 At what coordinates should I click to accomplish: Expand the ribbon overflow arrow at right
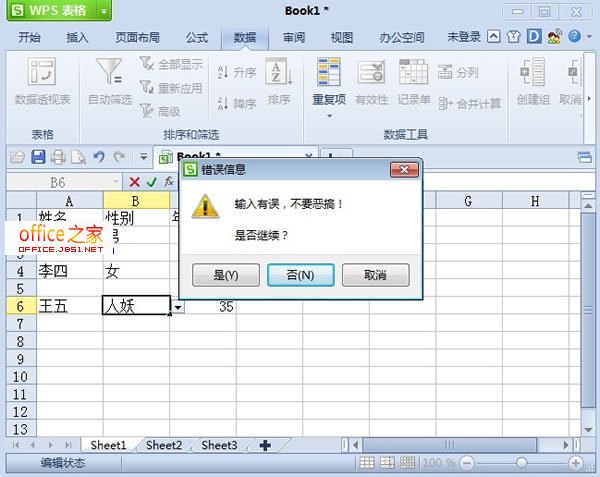click(x=589, y=99)
